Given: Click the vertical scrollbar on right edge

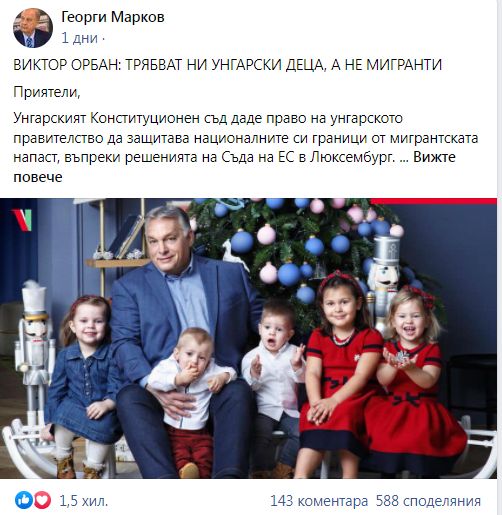Looking at the screenshot, I should point(499,257).
